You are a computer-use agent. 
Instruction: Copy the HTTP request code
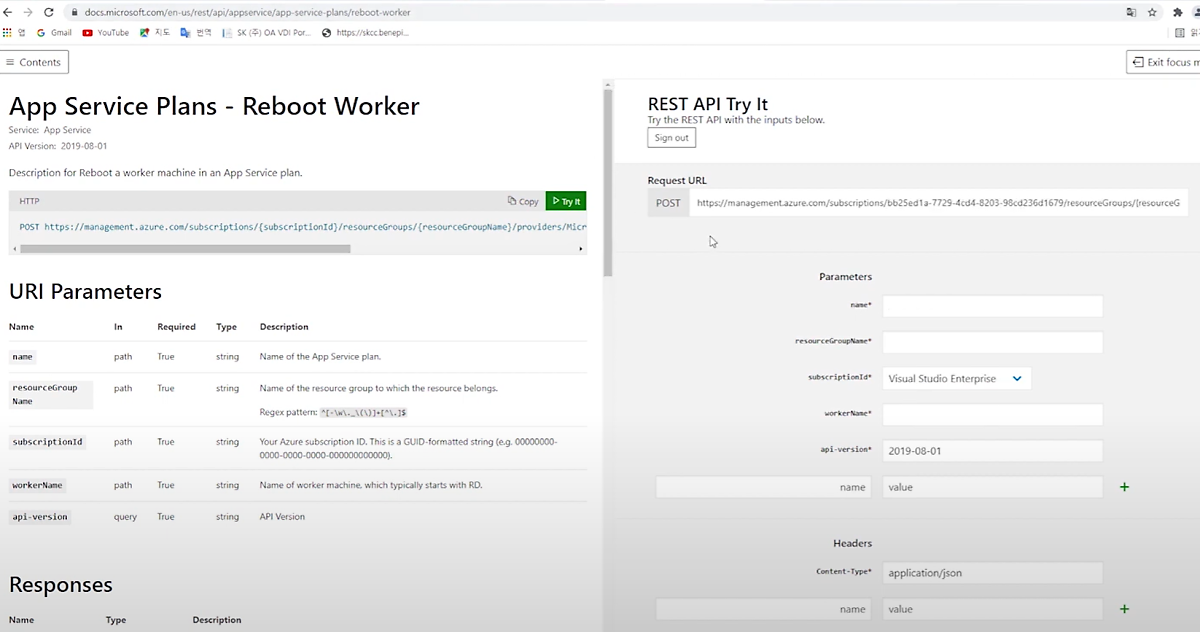(x=523, y=201)
